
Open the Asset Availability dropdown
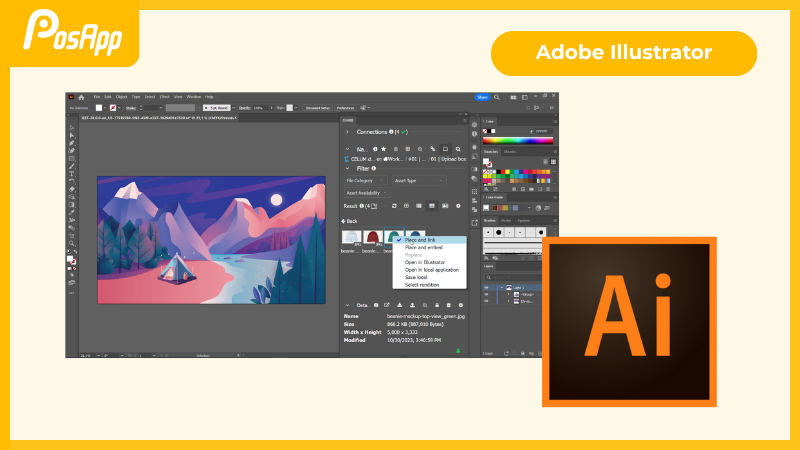click(366, 193)
